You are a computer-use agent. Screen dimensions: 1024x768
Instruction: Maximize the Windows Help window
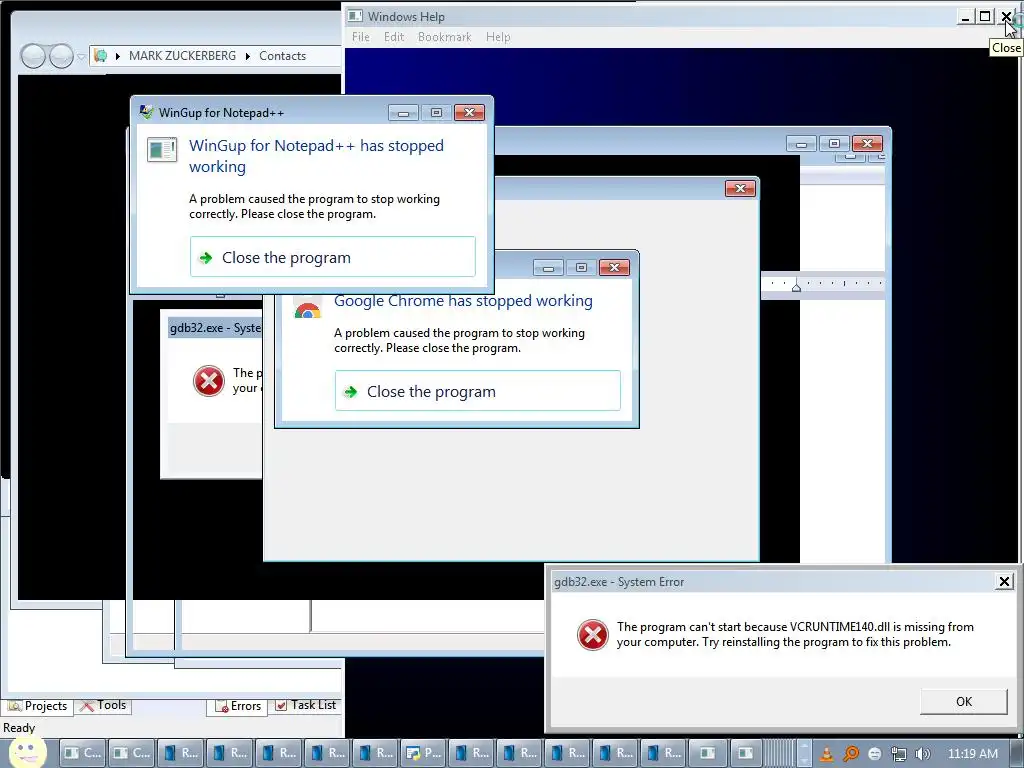(x=985, y=16)
